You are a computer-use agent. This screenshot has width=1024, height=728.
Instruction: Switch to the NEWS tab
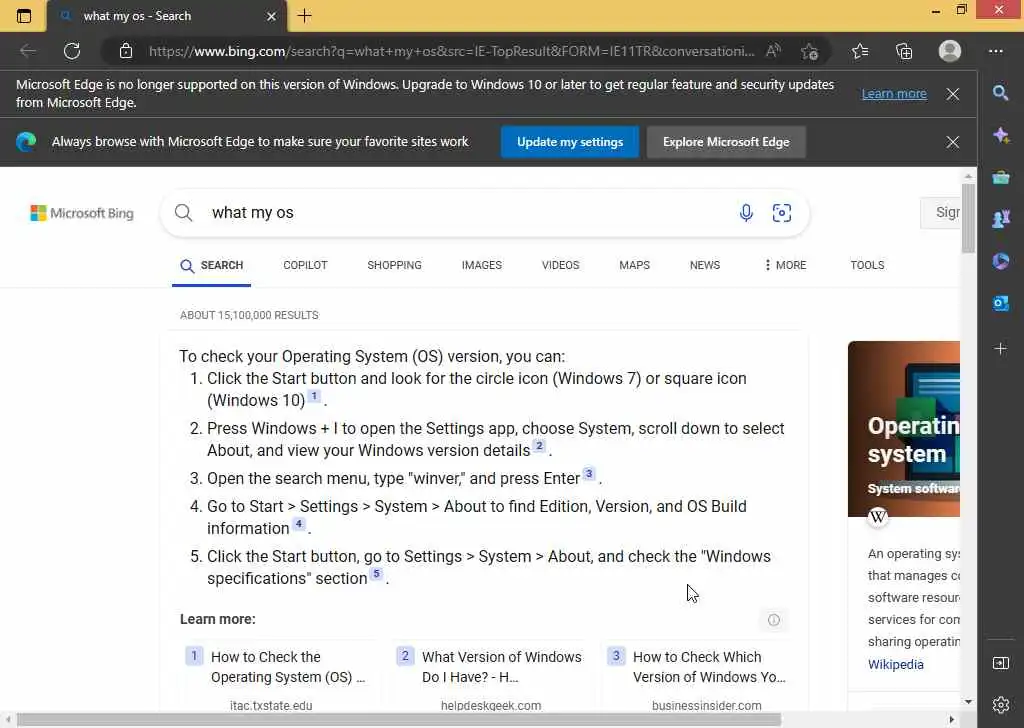click(705, 265)
